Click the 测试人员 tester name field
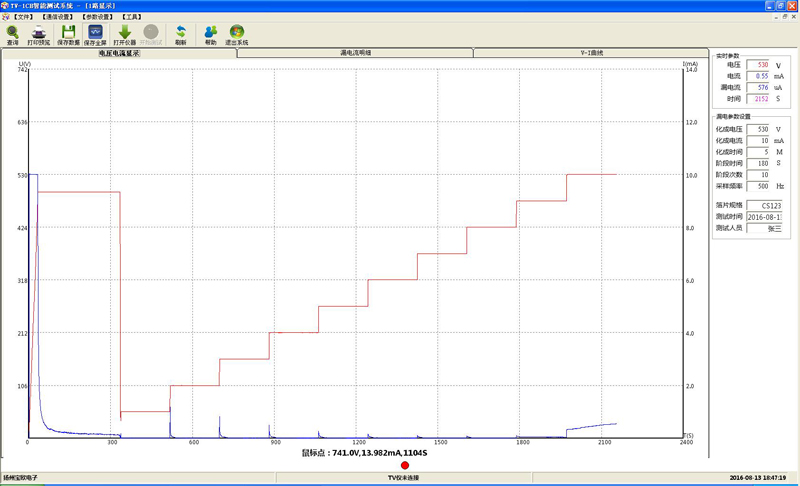 pyautogui.click(x=765, y=228)
